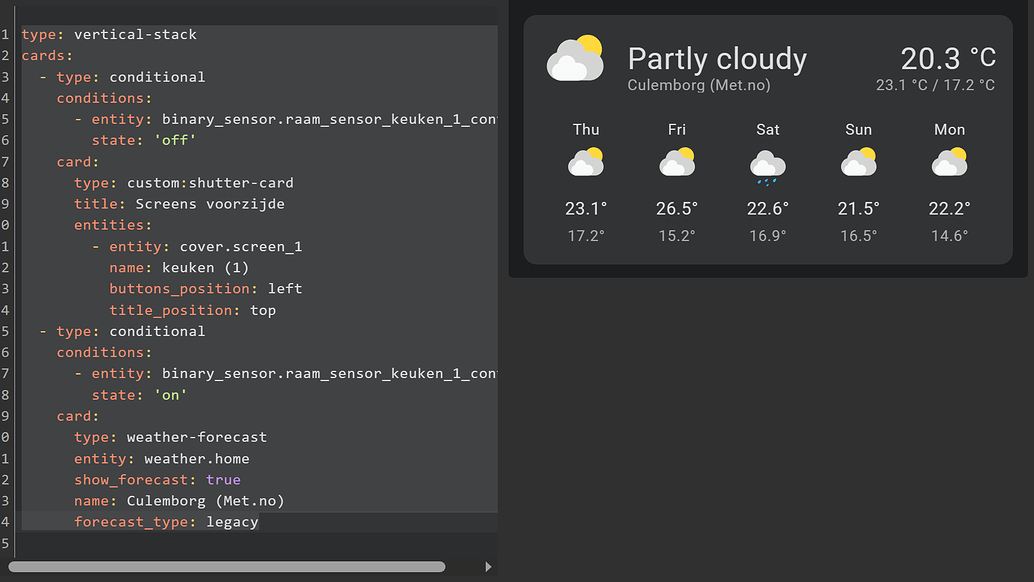This screenshot has width=1034, height=582.
Task: Click the state: 'on' value
Action: [170, 395]
